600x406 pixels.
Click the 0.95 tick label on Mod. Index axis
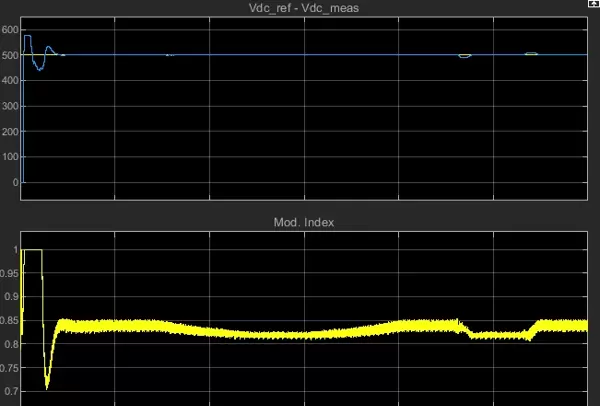click(9, 273)
